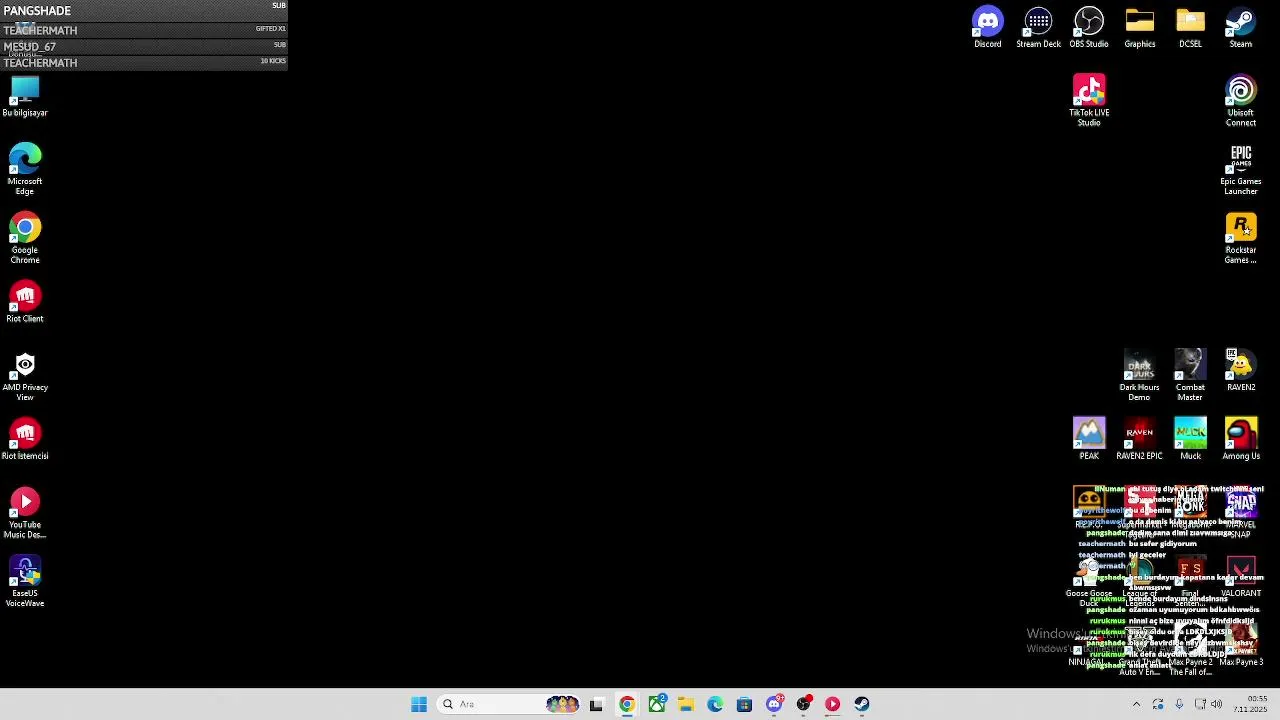Click the Steam desktop shortcut
This screenshot has width=1280, height=720.
point(1241,27)
